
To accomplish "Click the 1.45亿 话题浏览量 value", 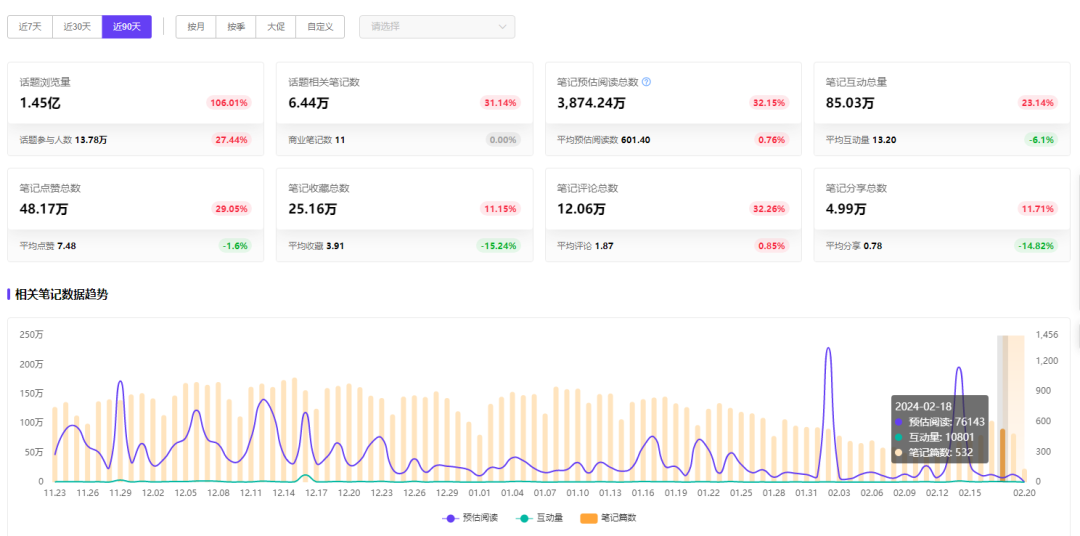I will (x=40, y=103).
